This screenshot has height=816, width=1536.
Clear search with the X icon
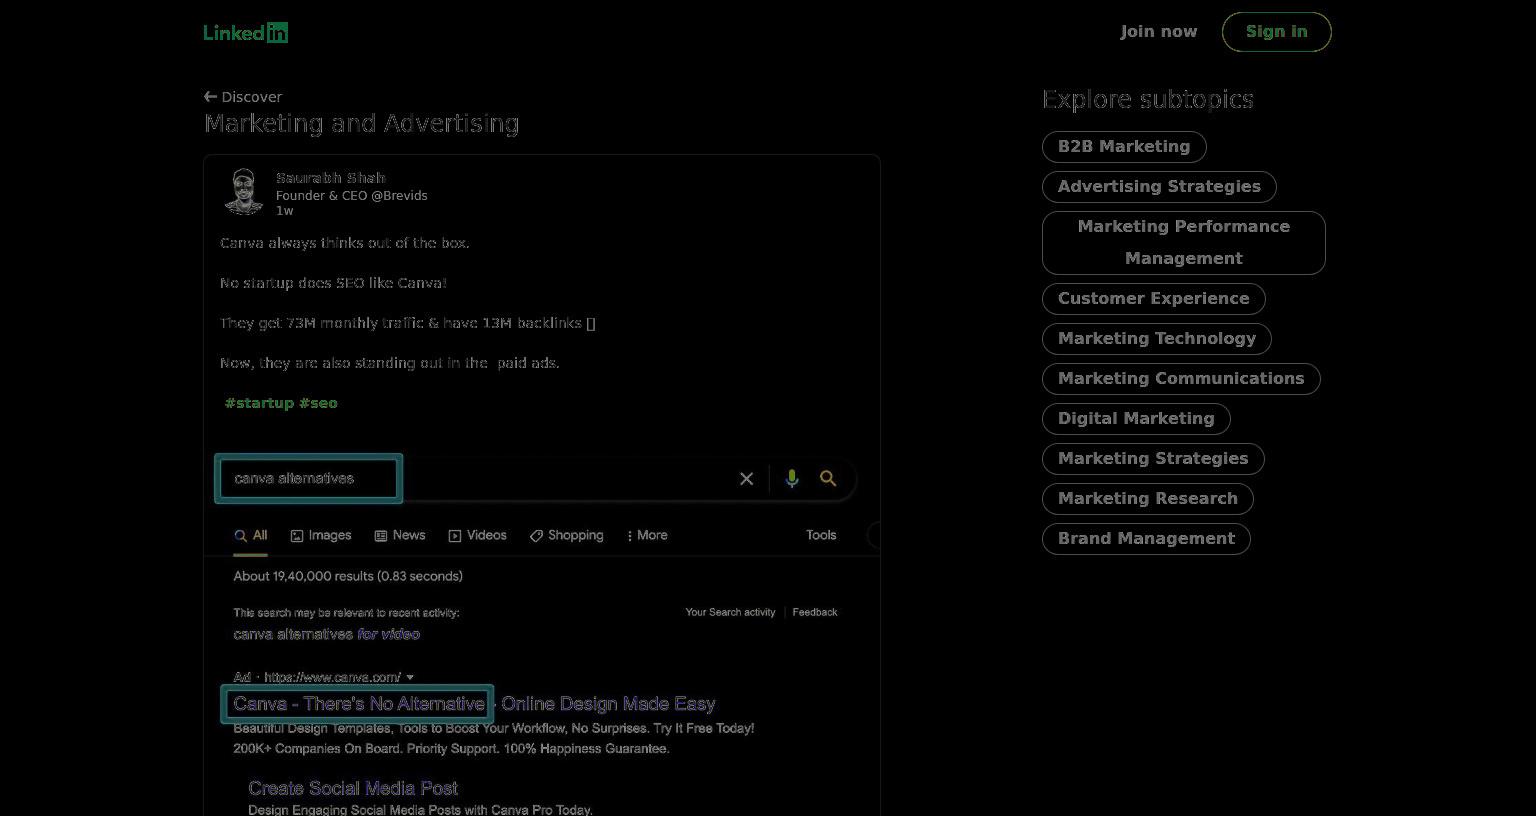(746, 479)
